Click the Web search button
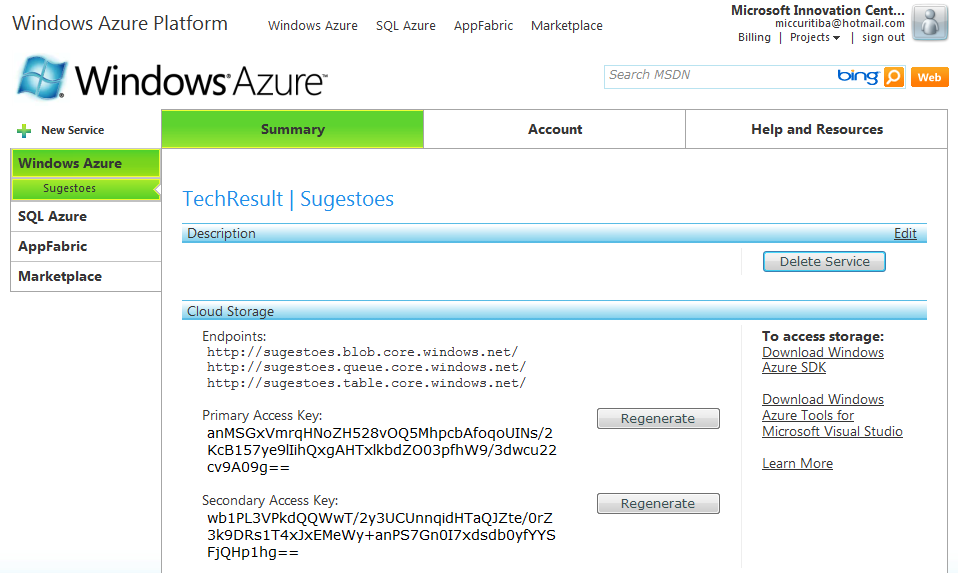 [929, 77]
